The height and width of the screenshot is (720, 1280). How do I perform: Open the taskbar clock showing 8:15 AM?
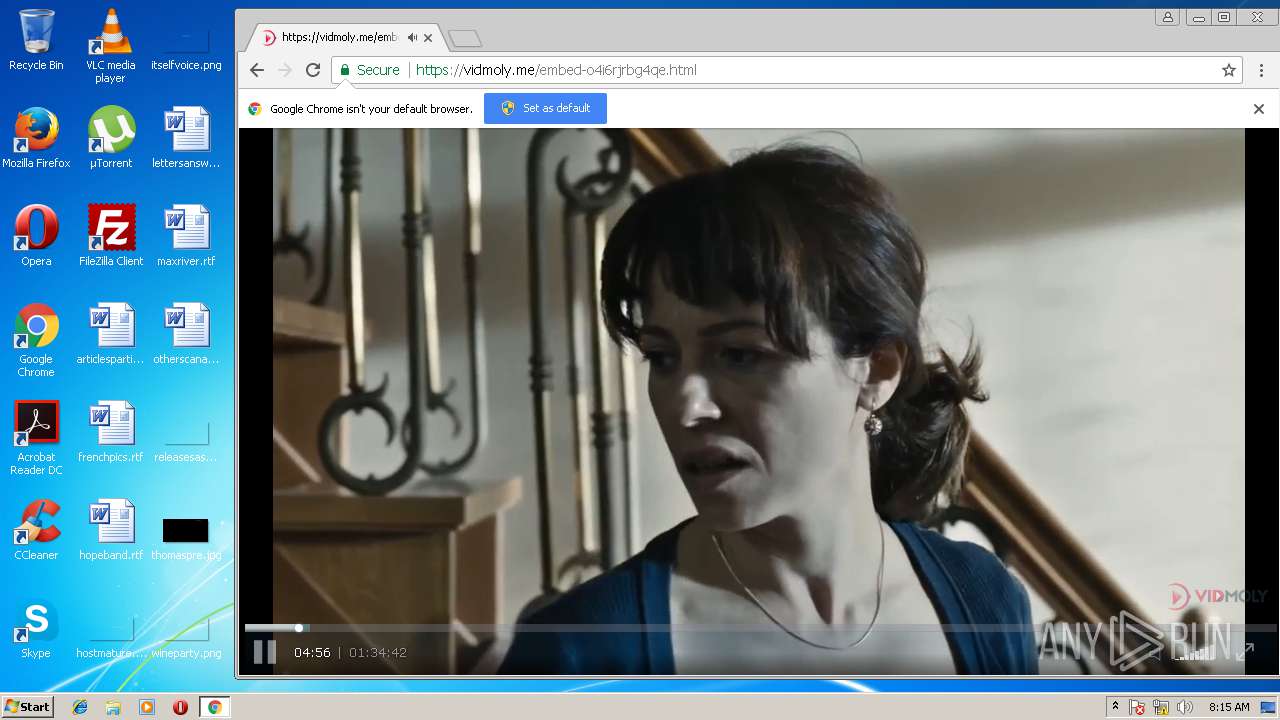(1229, 707)
